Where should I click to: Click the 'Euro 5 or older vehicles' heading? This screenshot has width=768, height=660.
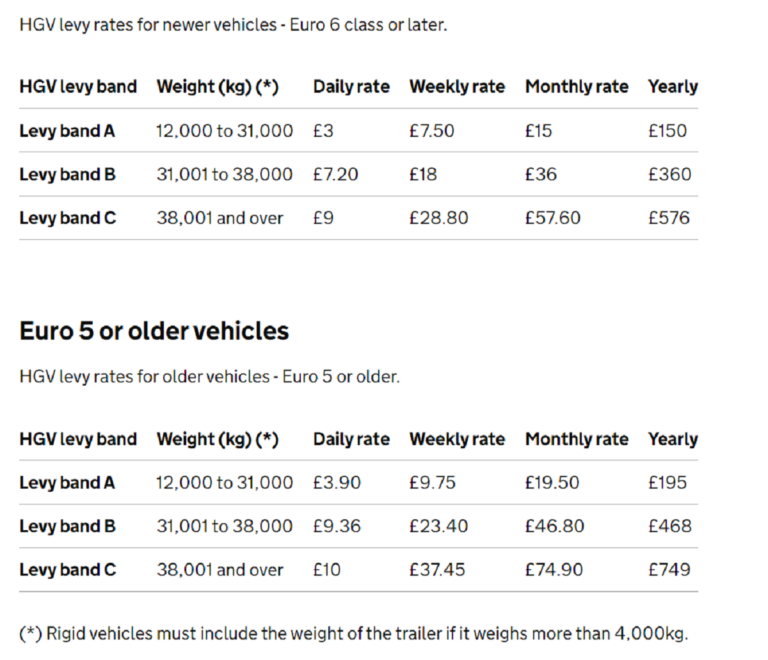(154, 331)
